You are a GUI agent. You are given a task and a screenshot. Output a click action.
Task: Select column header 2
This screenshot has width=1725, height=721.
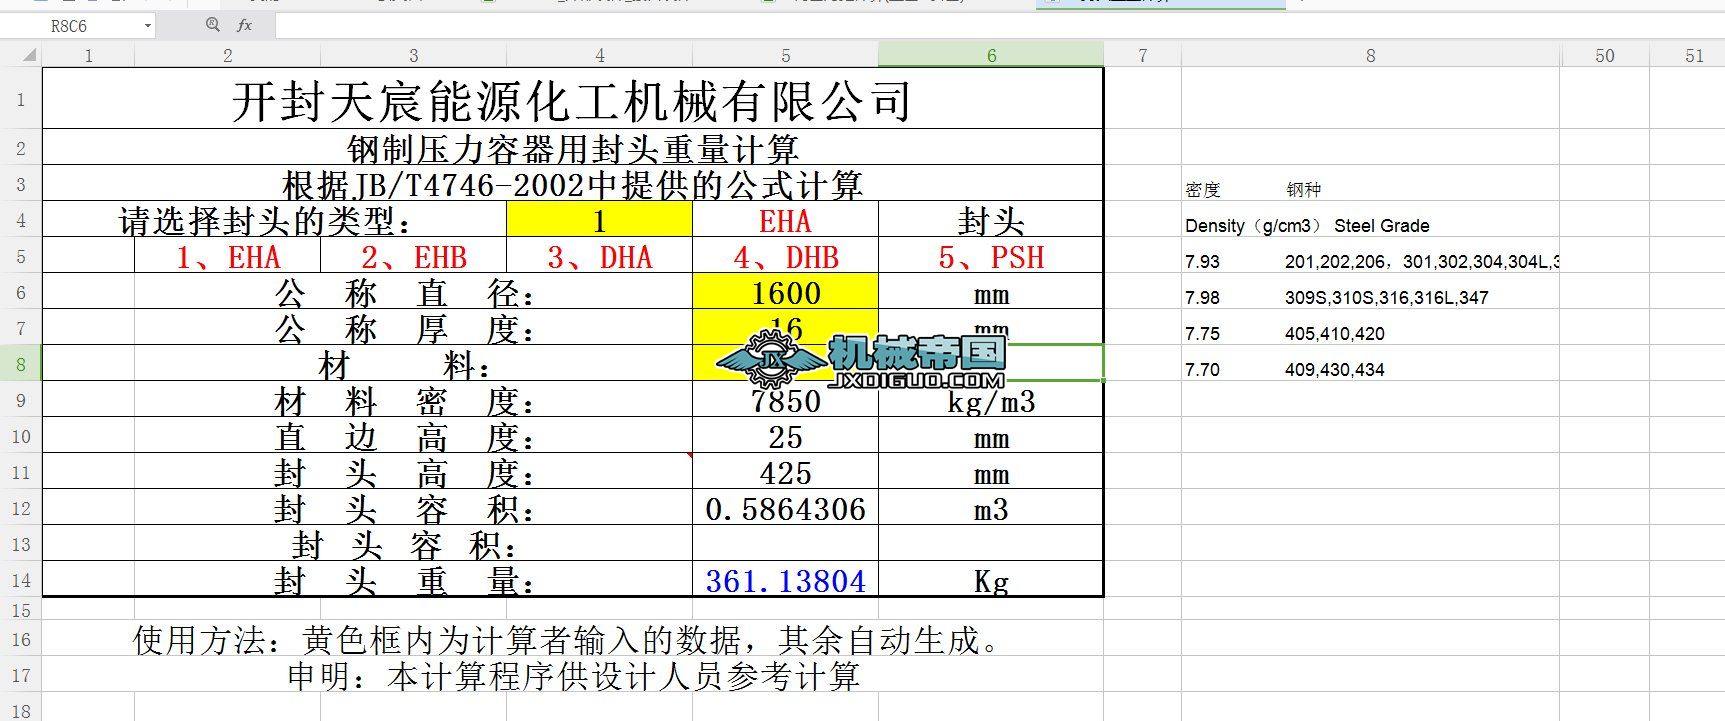click(227, 56)
